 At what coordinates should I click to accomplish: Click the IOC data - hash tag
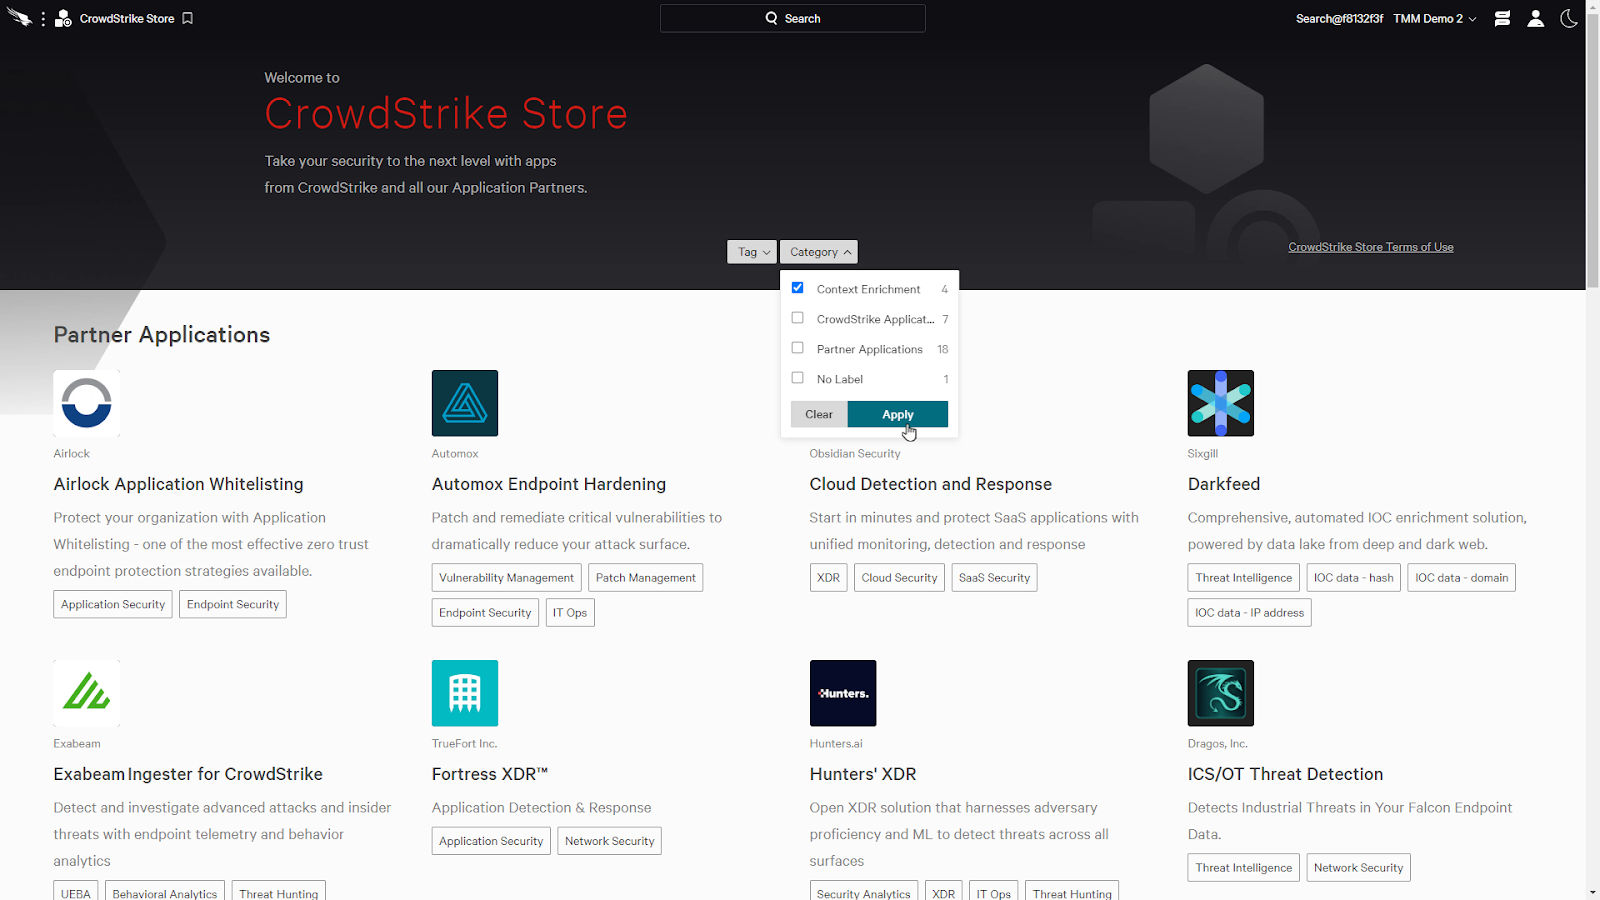point(1354,578)
